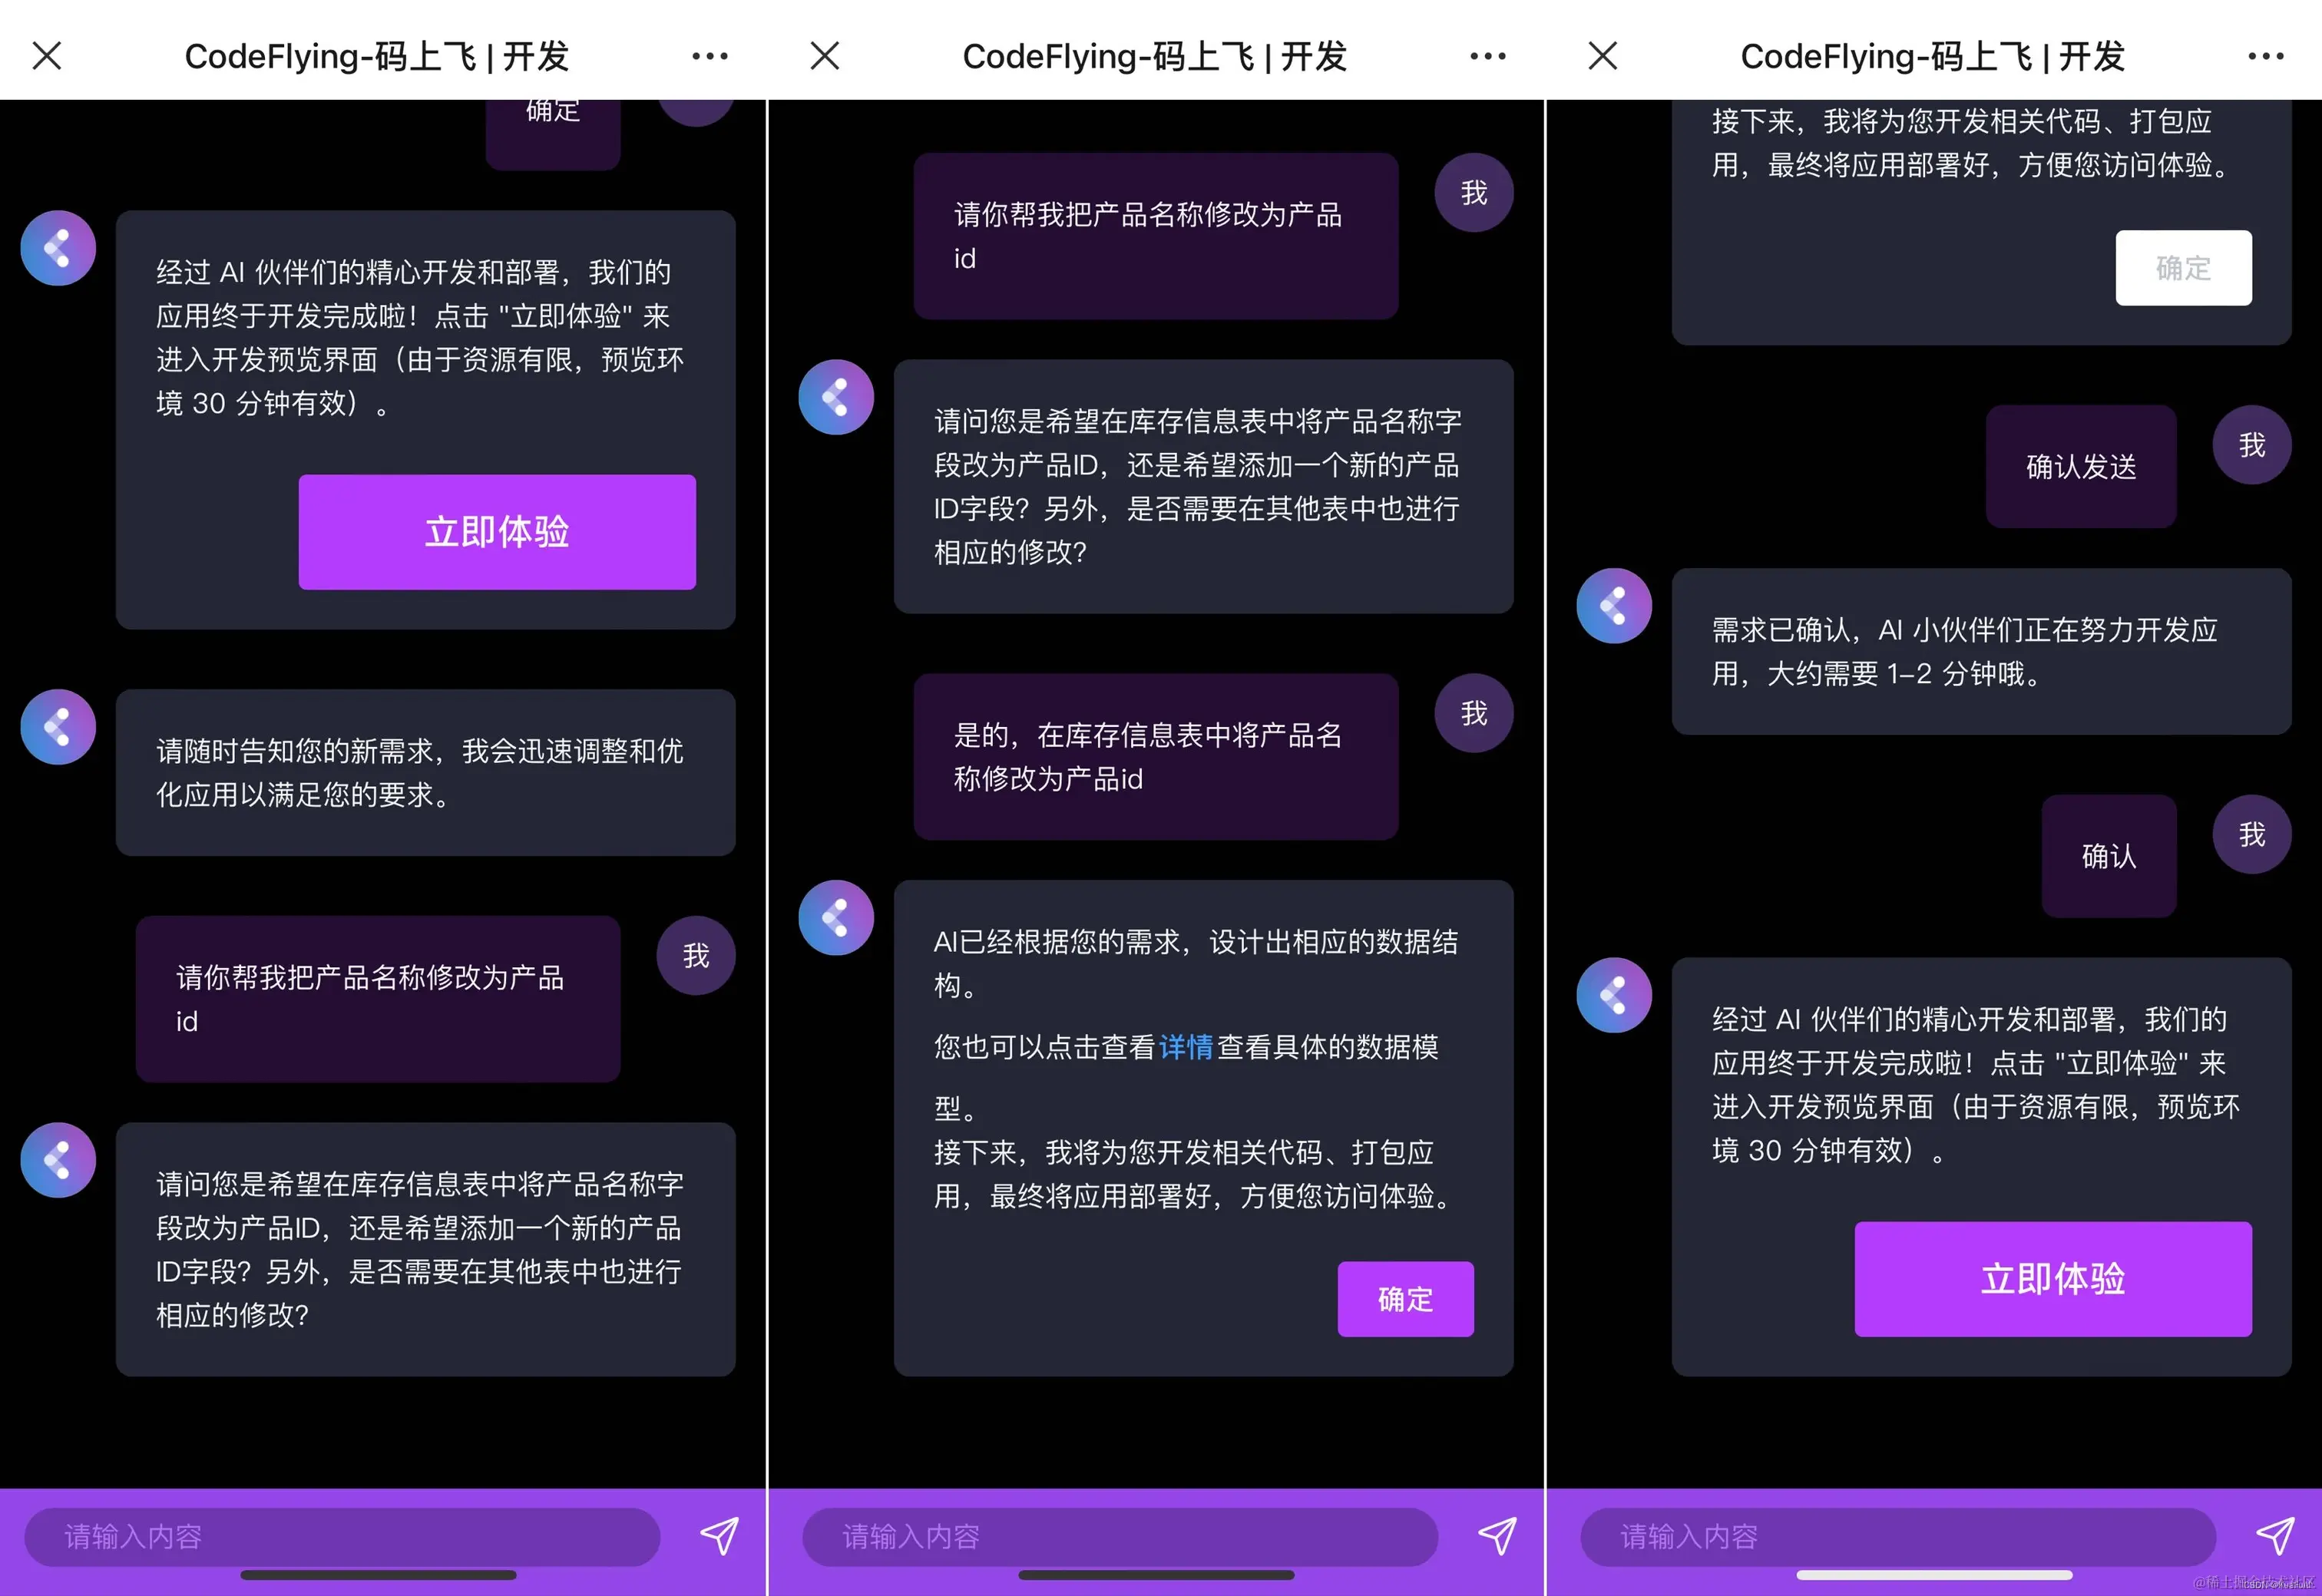The image size is (2322, 1596).
Task: Open the three-dot menu in right panel
Action: [x=2266, y=56]
